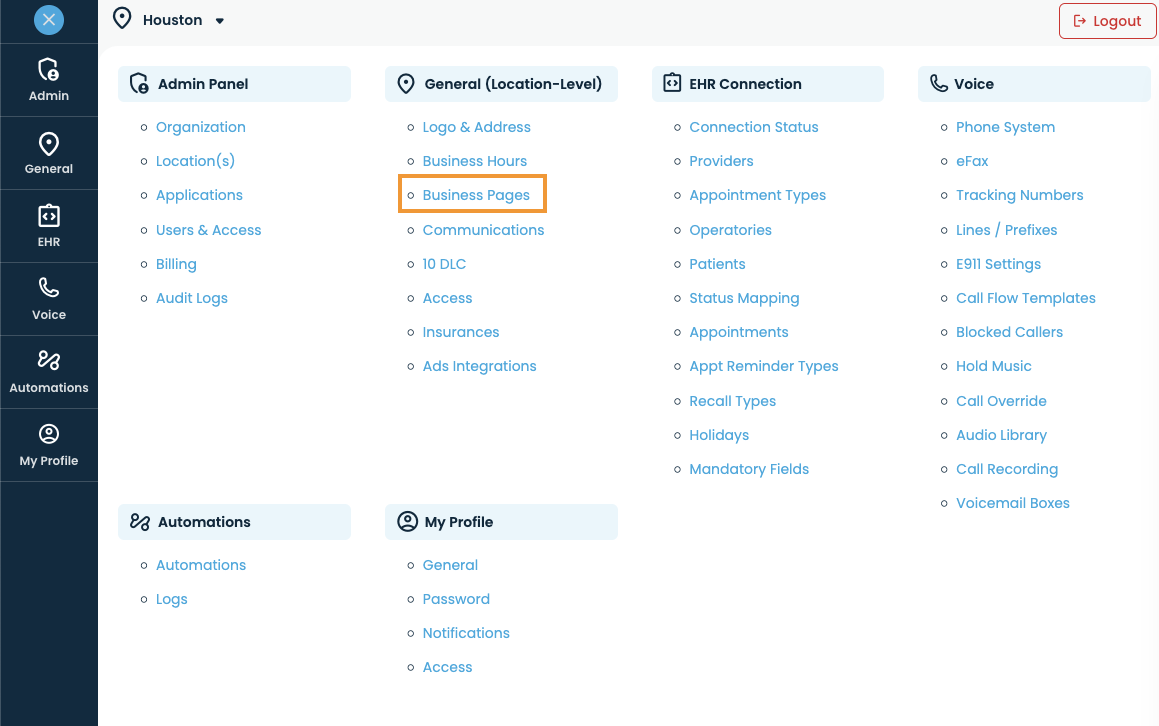Image resolution: width=1159 pixels, height=726 pixels.
Task: Expand the Houston location dropdown arrow
Action: point(220,21)
